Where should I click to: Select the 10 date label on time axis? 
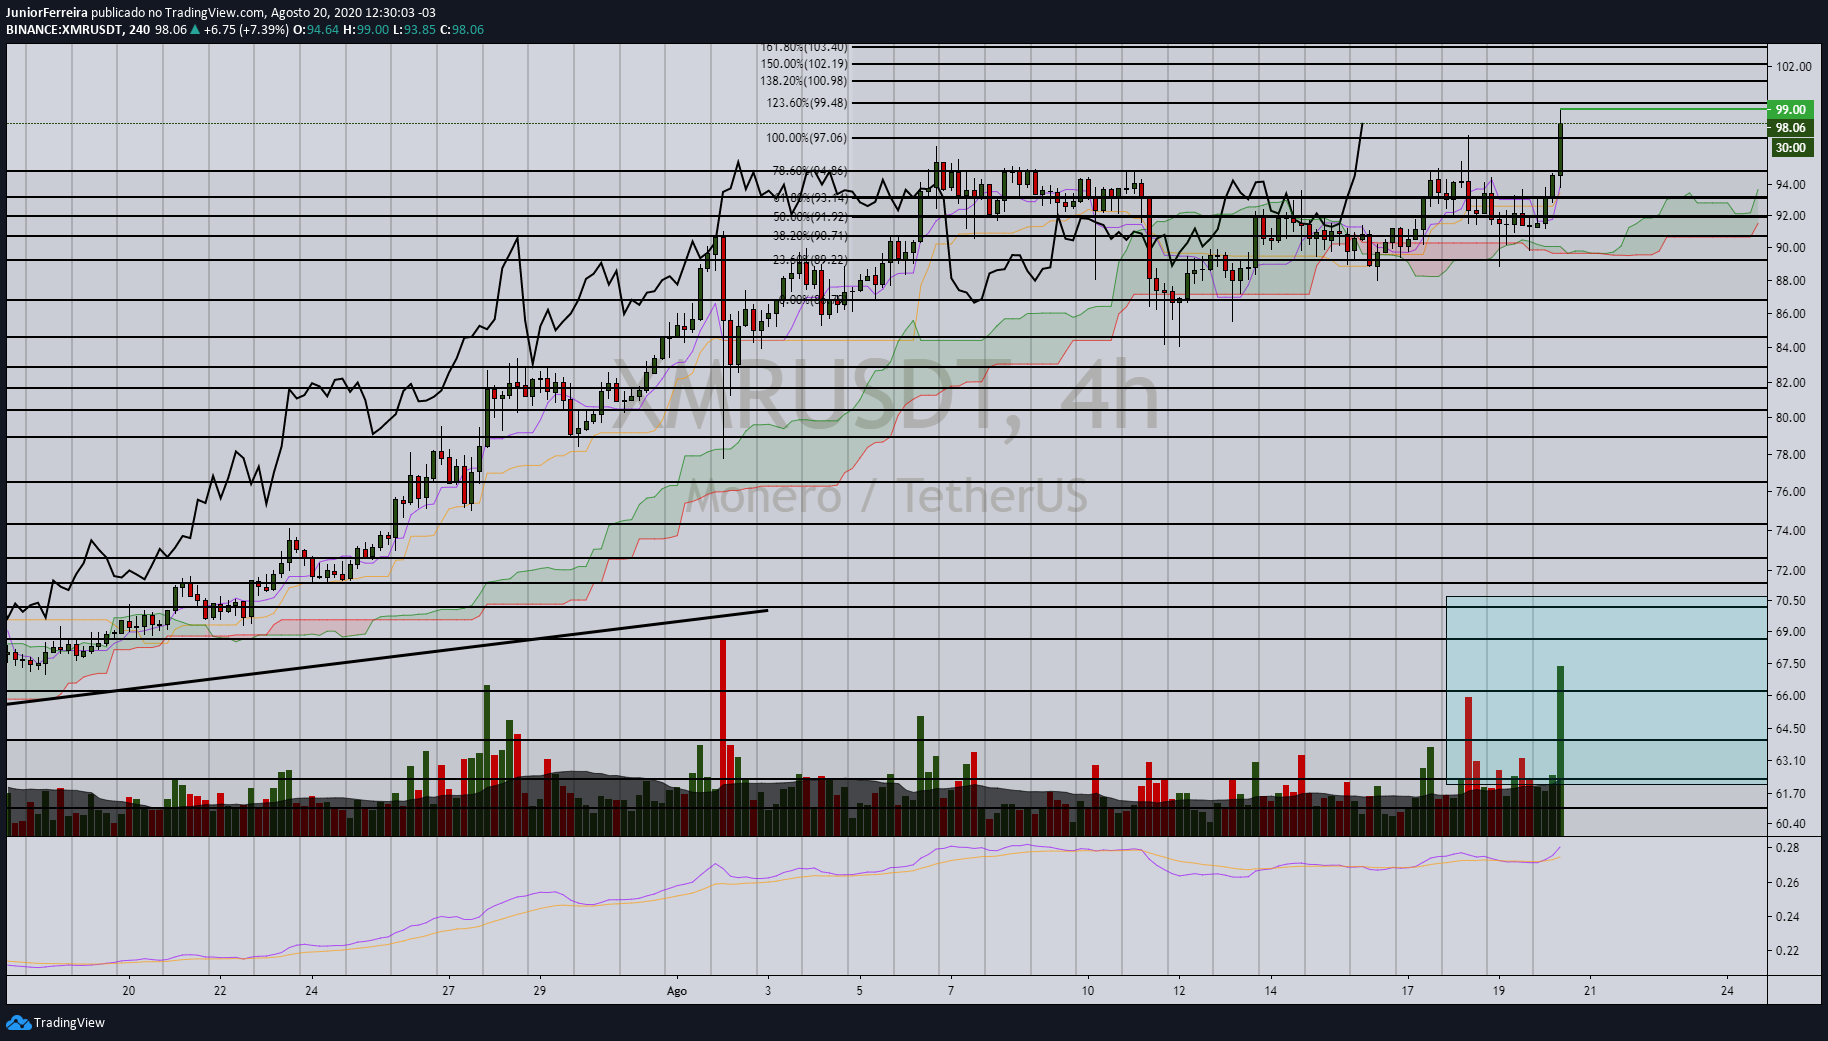click(1087, 991)
